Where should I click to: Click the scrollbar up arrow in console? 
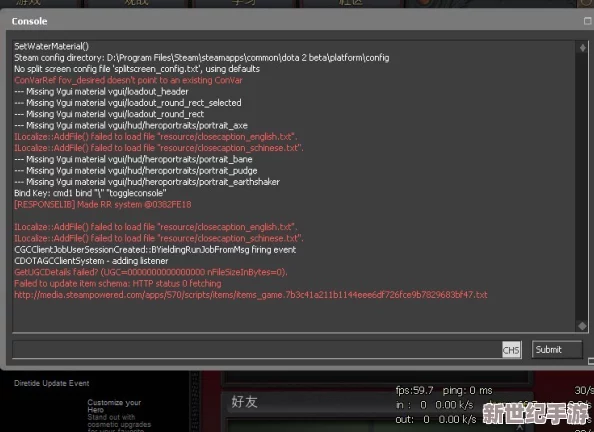(x=583, y=48)
